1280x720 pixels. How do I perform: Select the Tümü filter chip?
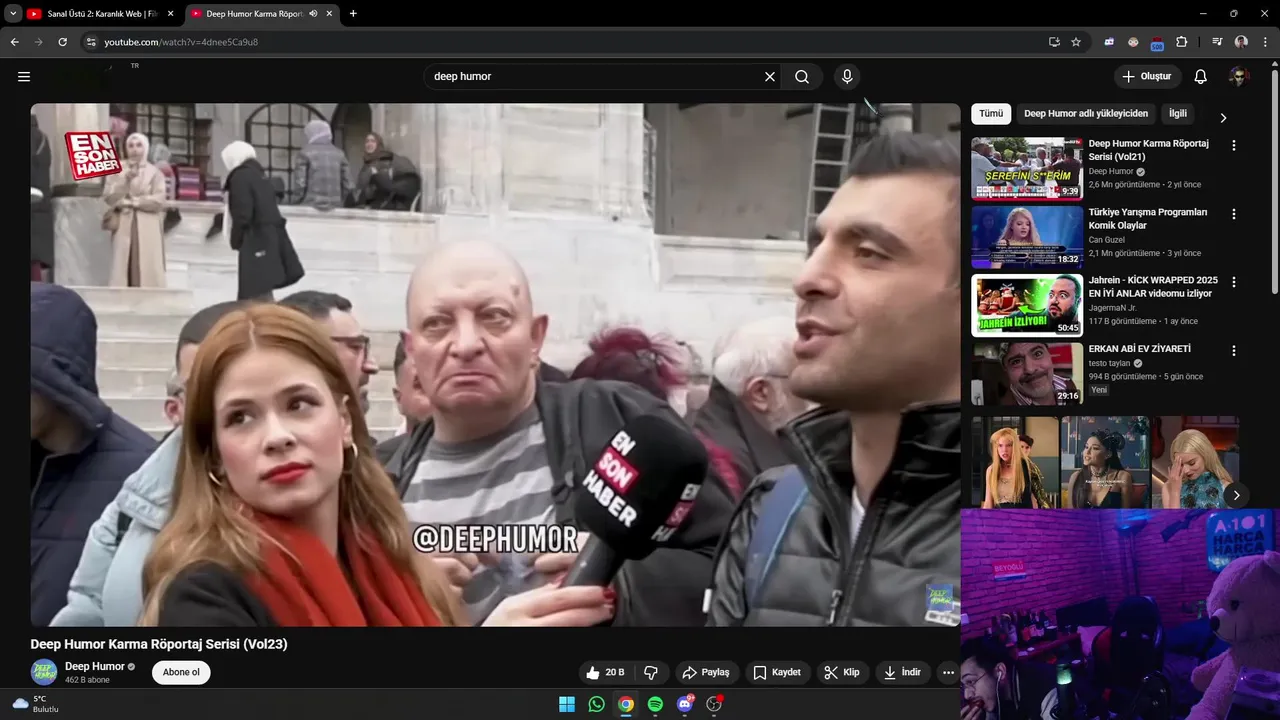(991, 114)
